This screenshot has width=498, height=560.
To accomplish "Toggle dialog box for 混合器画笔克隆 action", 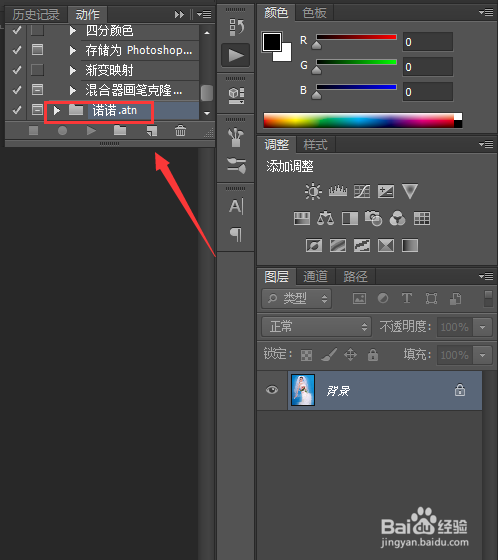I will (x=38, y=89).
